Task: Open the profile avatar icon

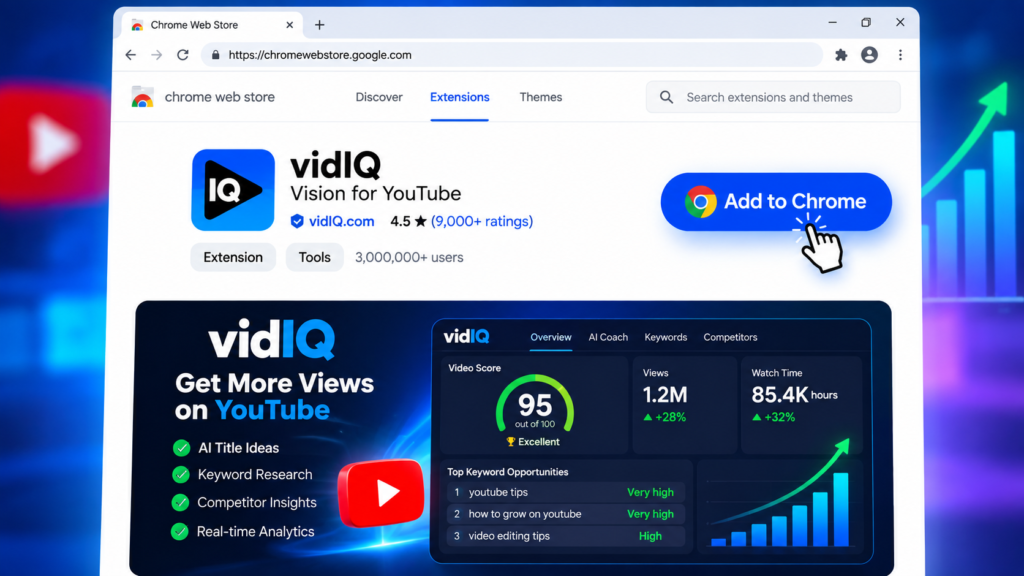Action: (869, 55)
